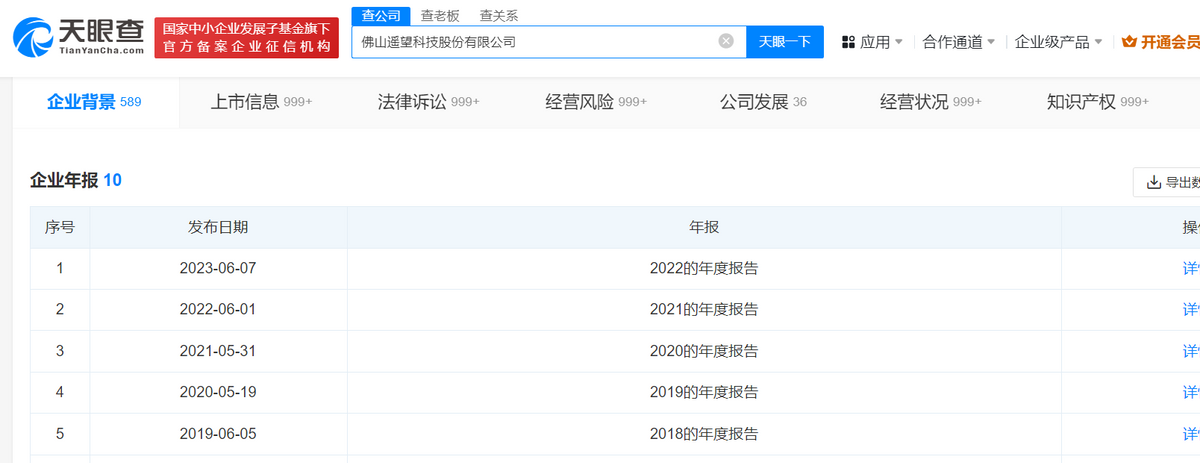The height and width of the screenshot is (463, 1200).
Task: Click the company name search field
Action: coord(535,42)
